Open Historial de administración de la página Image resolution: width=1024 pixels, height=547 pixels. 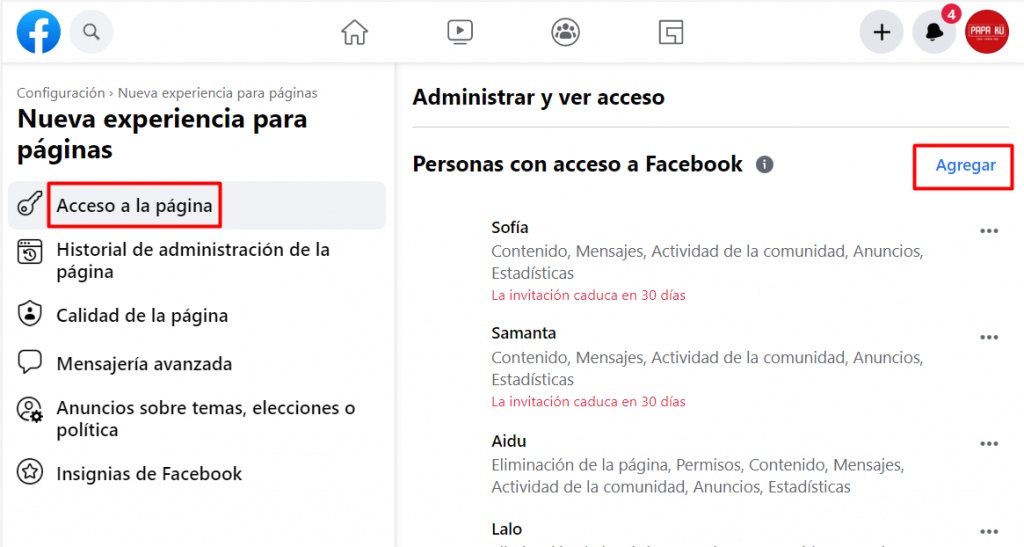(192, 260)
